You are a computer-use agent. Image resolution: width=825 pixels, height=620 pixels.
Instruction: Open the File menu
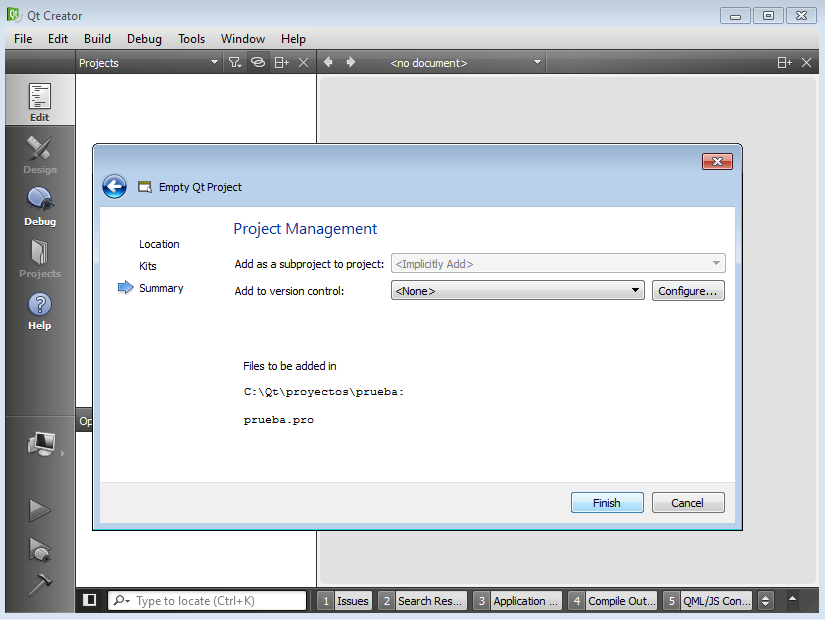pyautogui.click(x=23, y=39)
